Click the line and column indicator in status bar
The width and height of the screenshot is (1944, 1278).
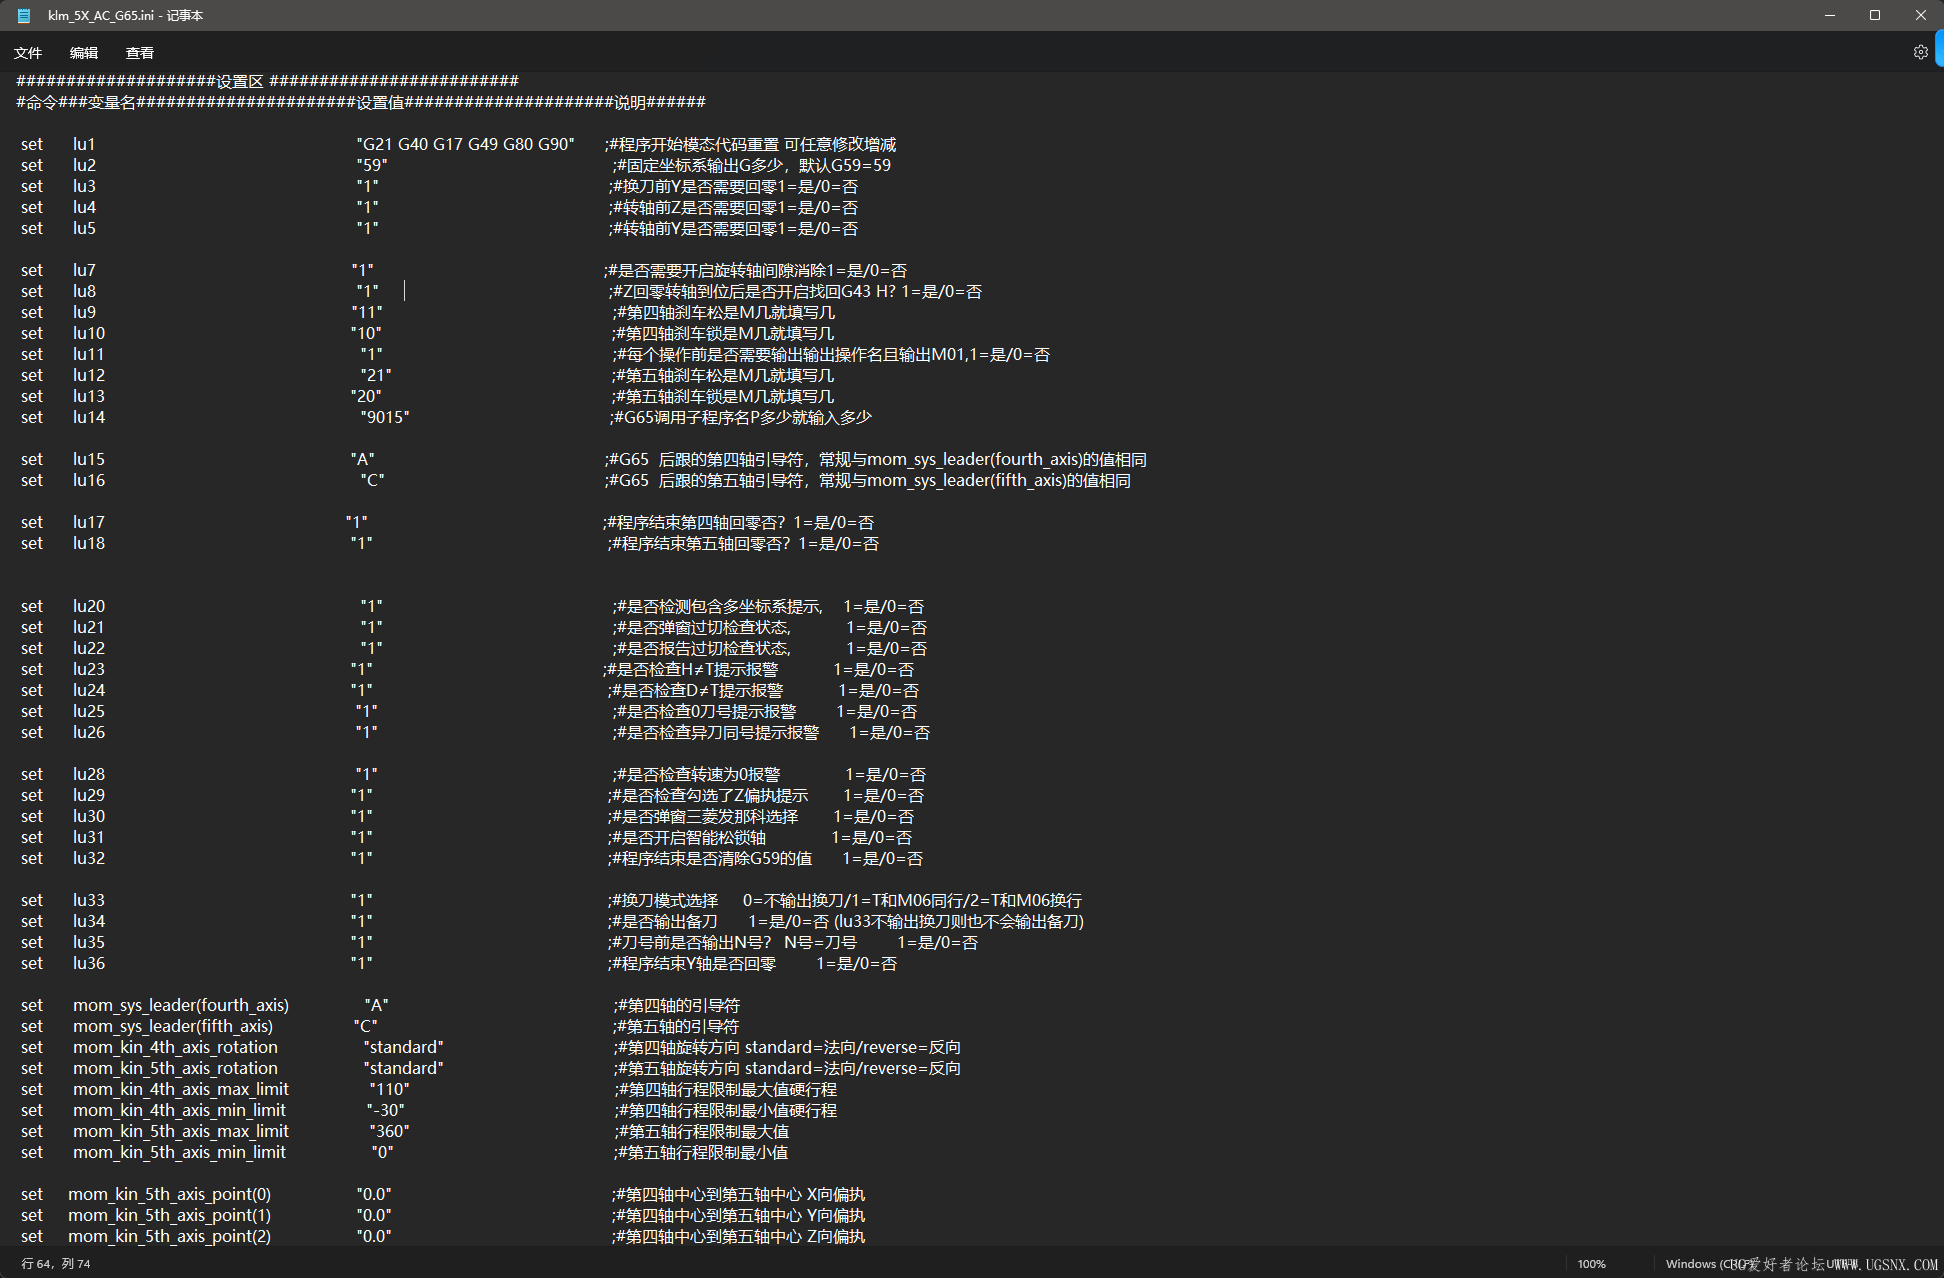pos(56,1264)
